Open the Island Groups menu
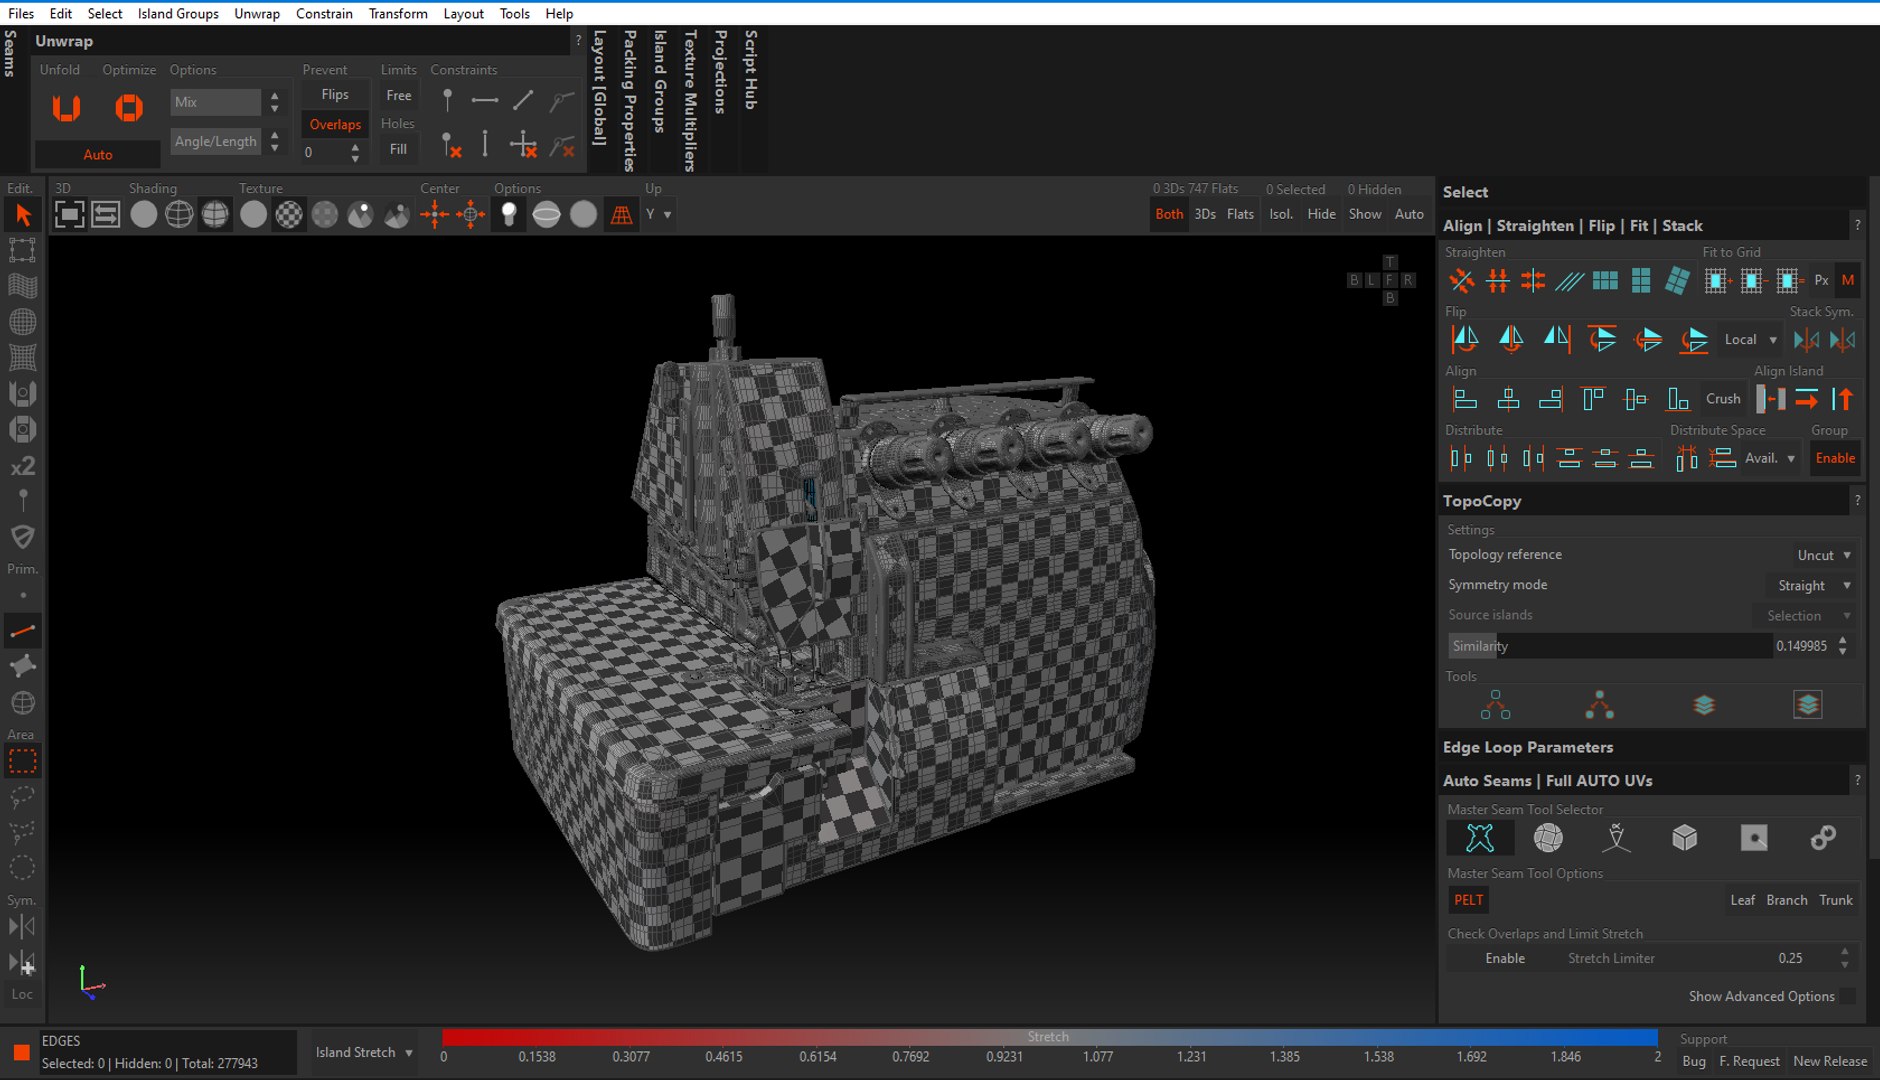This screenshot has height=1080, width=1880. (178, 13)
